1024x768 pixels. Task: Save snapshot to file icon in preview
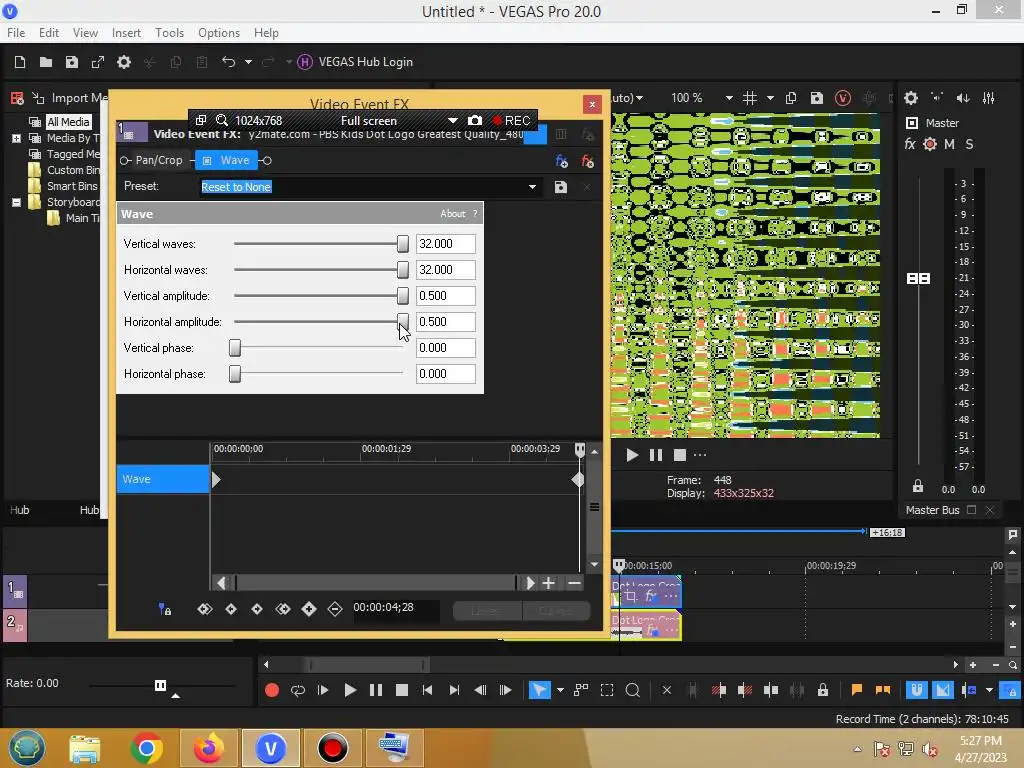tap(816, 99)
